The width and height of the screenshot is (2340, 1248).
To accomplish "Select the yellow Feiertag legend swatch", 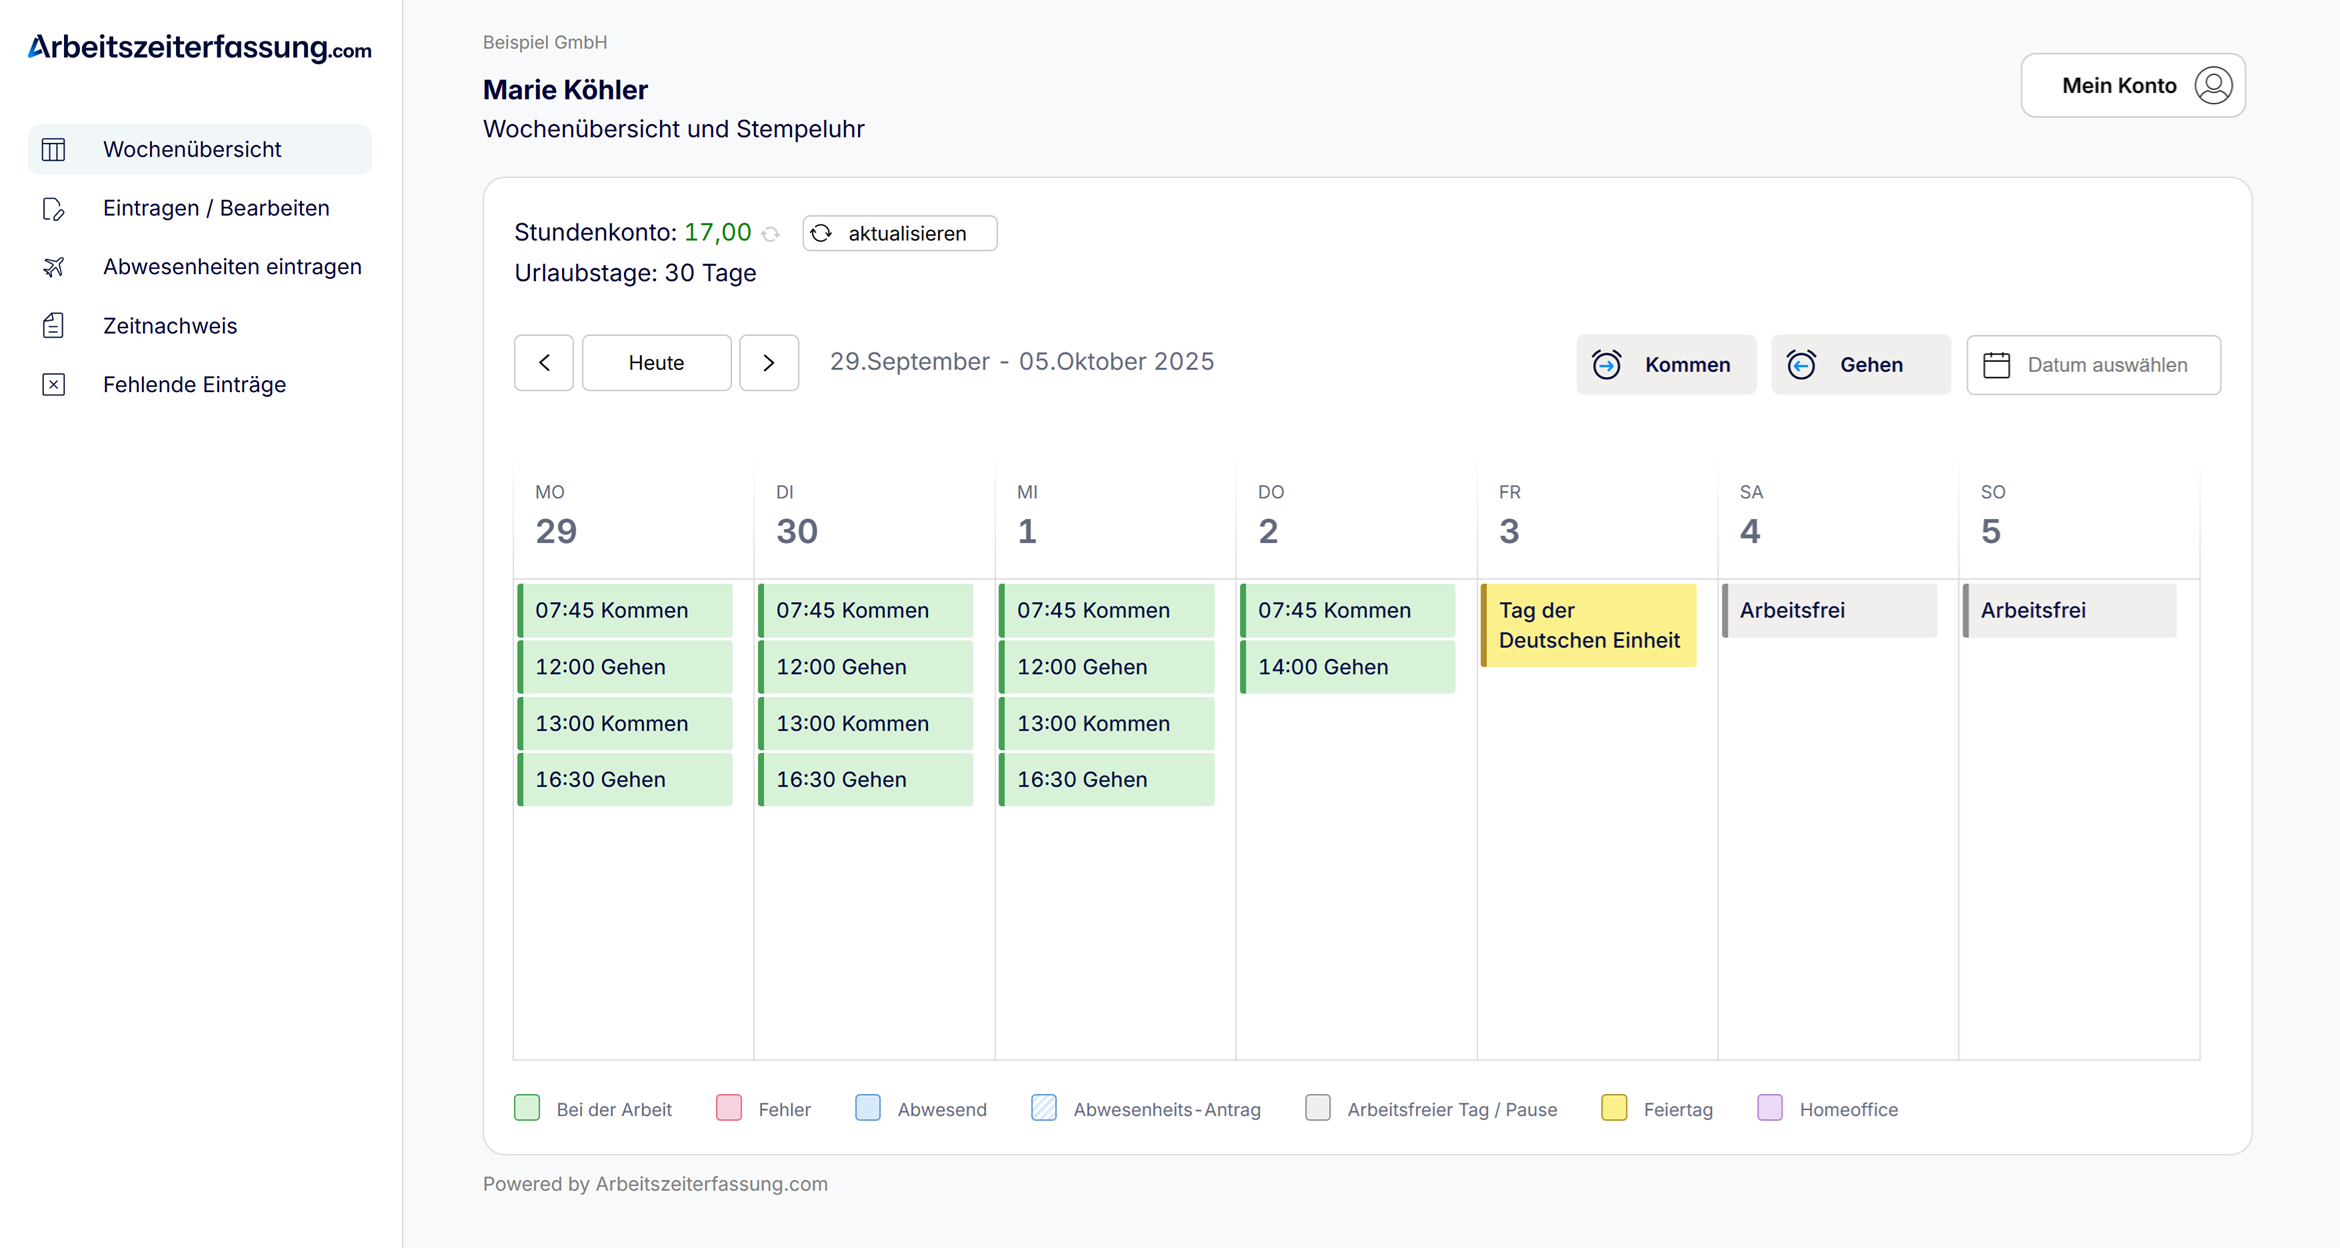I will tap(1613, 1108).
